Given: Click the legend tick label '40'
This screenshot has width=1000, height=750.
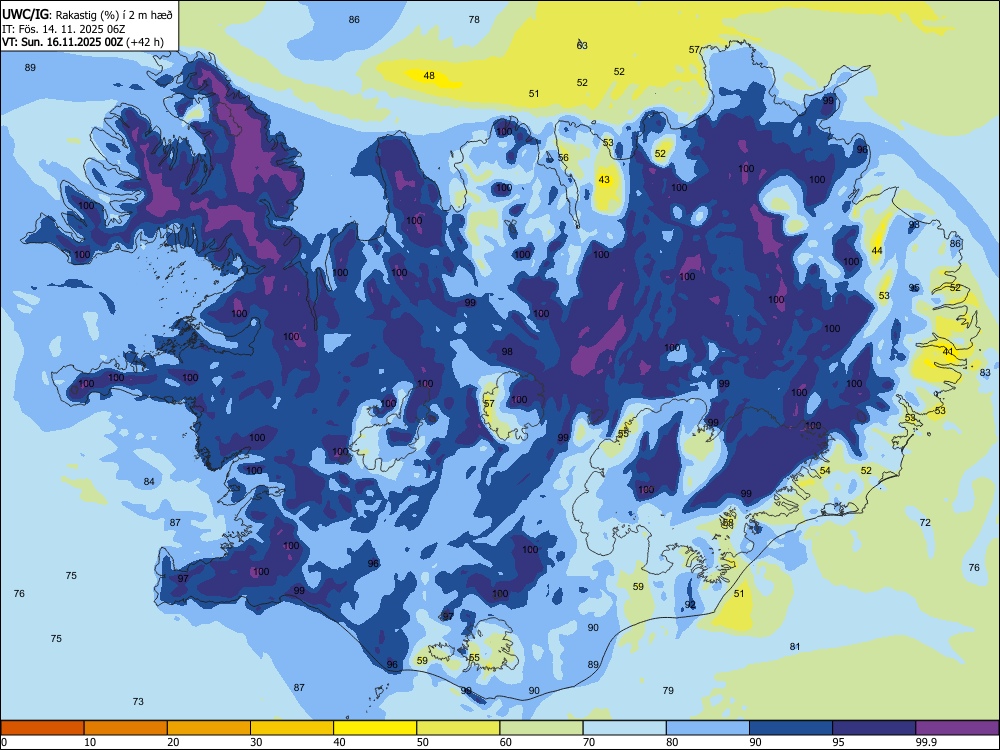Looking at the screenshot, I should 339,742.
